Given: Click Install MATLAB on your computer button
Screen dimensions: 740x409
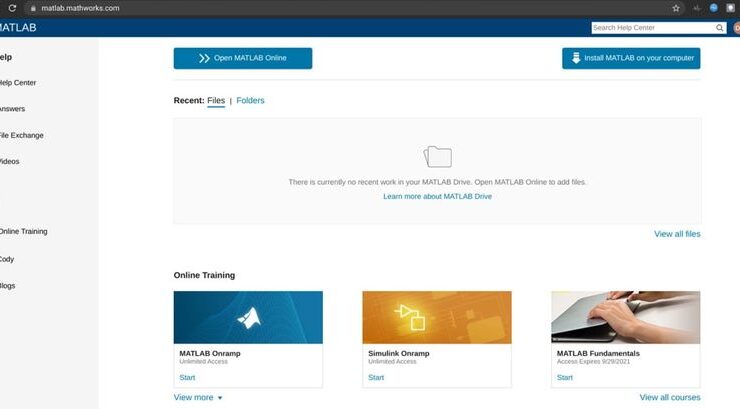Looking at the screenshot, I should [631, 58].
